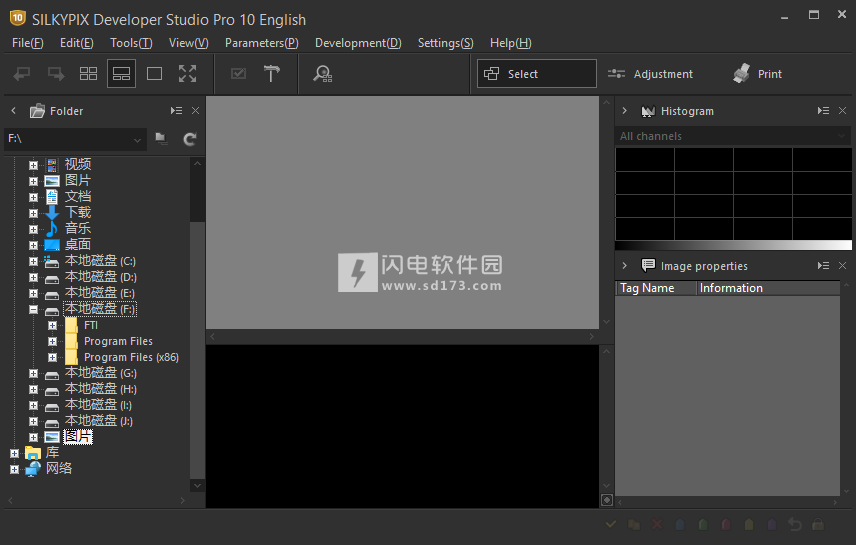The height and width of the screenshot is (545, 856).
Task: Click the next image arrow in toolbar
Action: click(56, 73)
